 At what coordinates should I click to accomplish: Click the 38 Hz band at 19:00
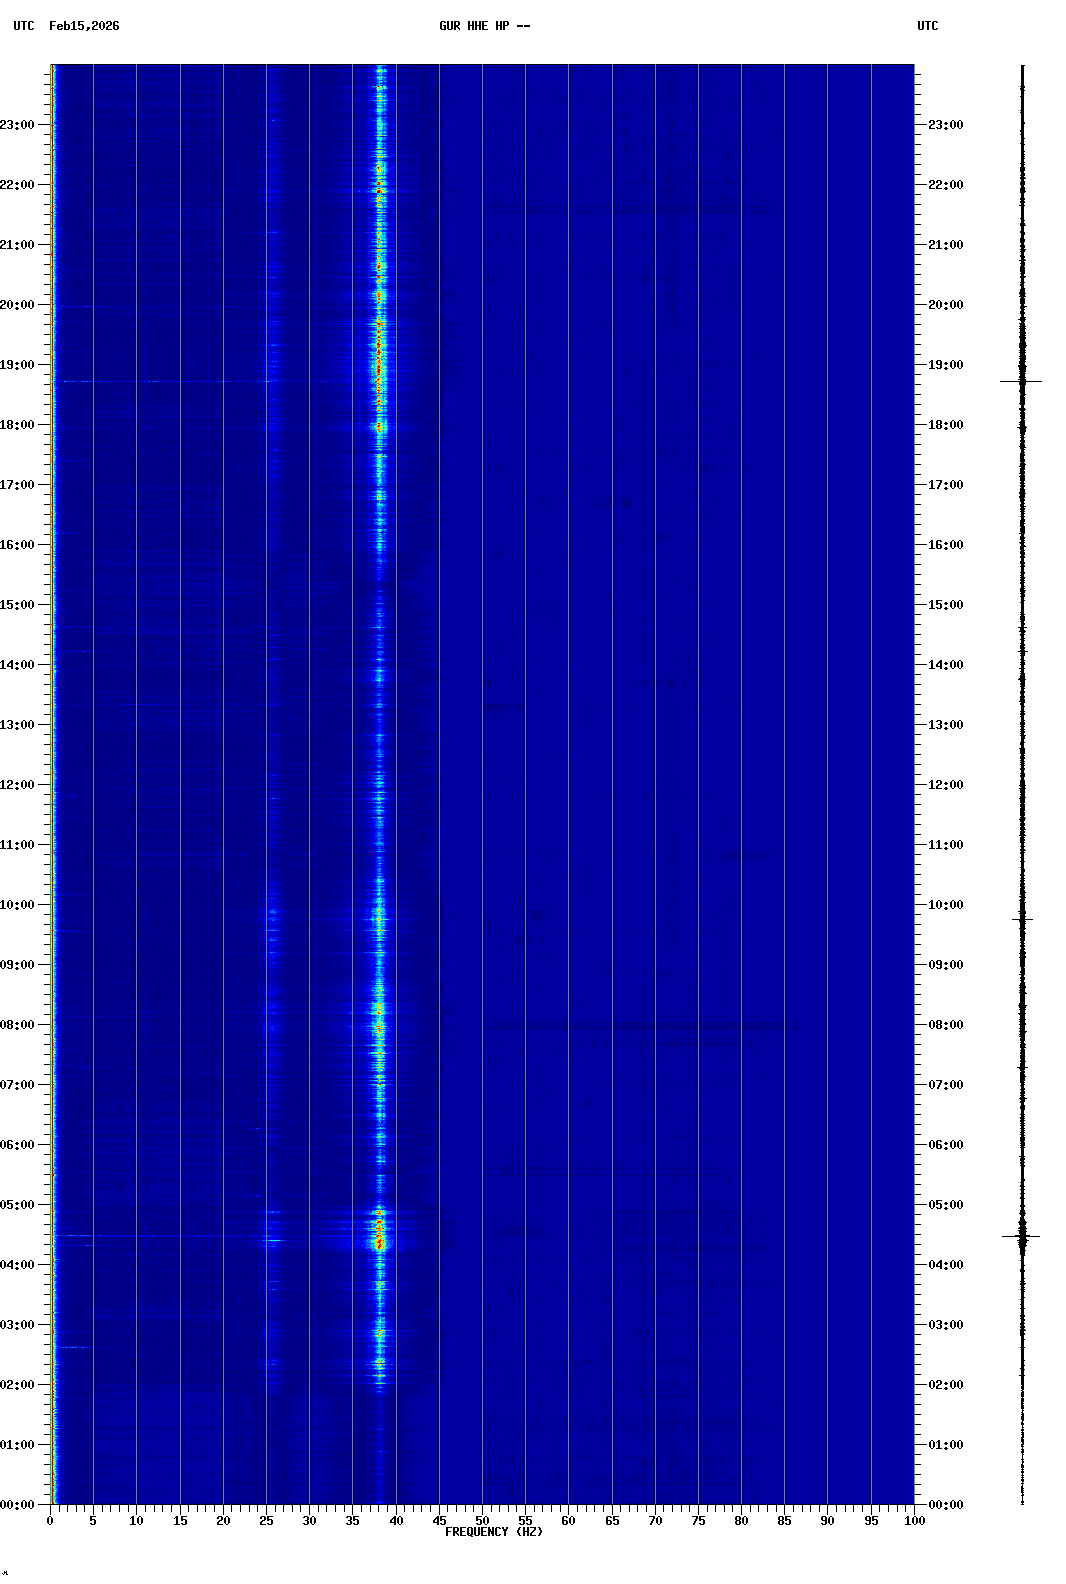click(379, 365)
